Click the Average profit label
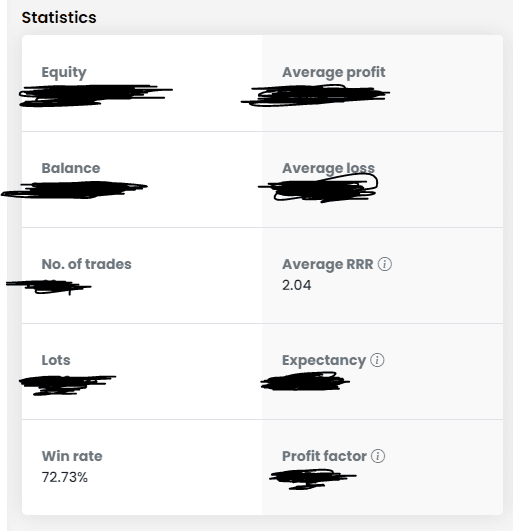 click(334, 72)
